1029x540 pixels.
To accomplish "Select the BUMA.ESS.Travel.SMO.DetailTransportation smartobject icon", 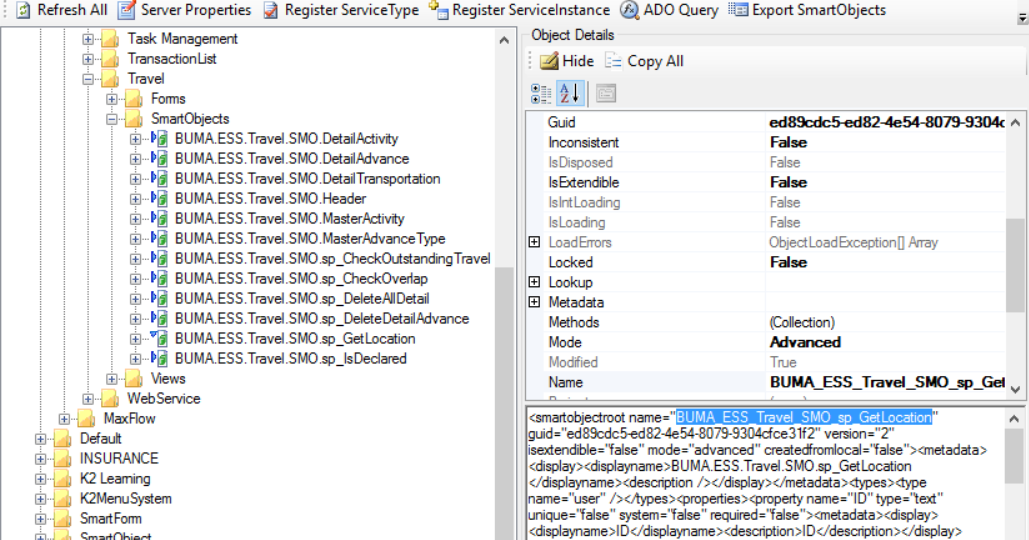I will pyautogui.click(x=159, y=178).
